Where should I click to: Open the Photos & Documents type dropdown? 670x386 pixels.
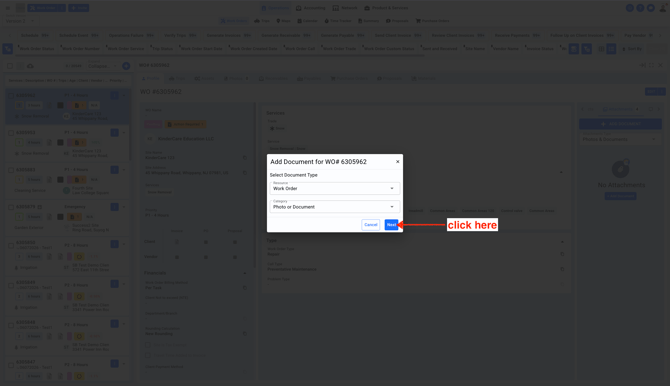pos(619,139)
